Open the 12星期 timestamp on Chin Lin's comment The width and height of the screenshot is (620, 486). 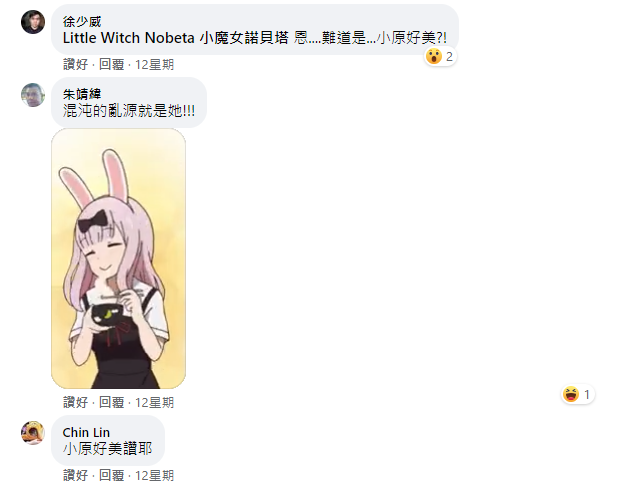[154, 475]
